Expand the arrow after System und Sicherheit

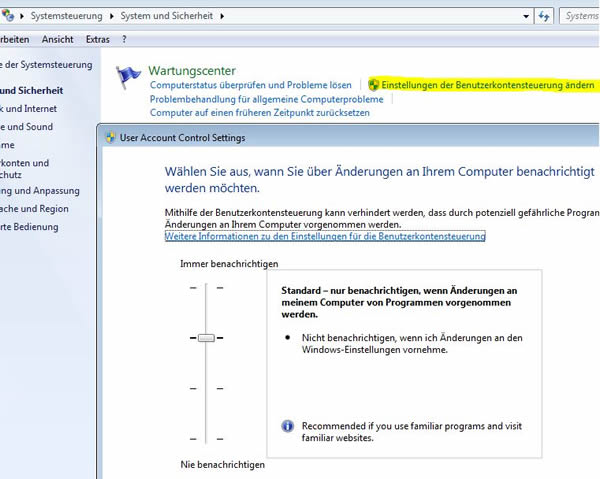(222, 16)
